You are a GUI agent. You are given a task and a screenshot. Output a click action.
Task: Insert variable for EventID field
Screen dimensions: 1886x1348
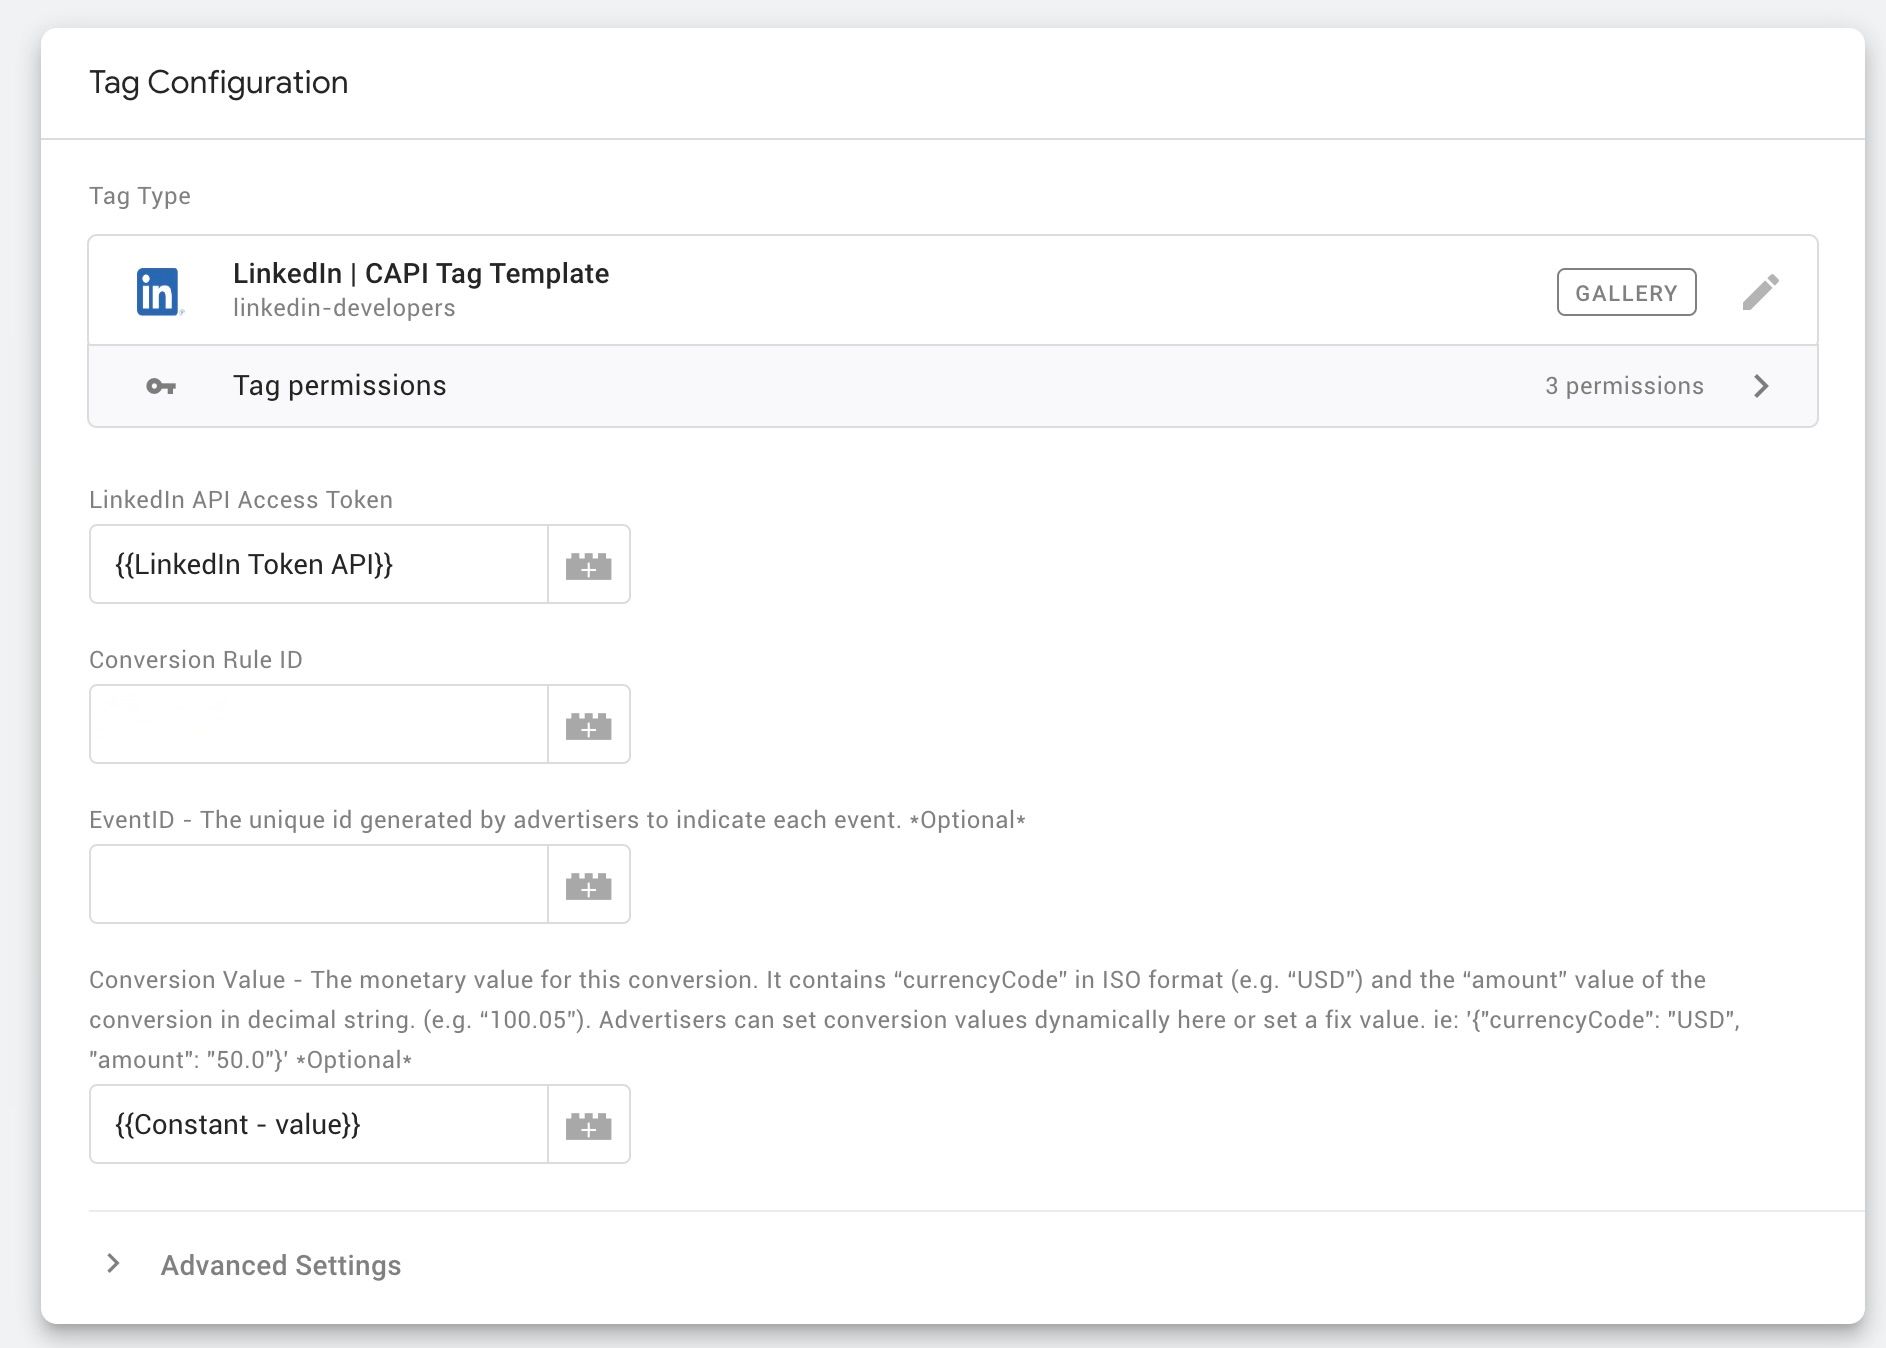(x=589, y=885)
